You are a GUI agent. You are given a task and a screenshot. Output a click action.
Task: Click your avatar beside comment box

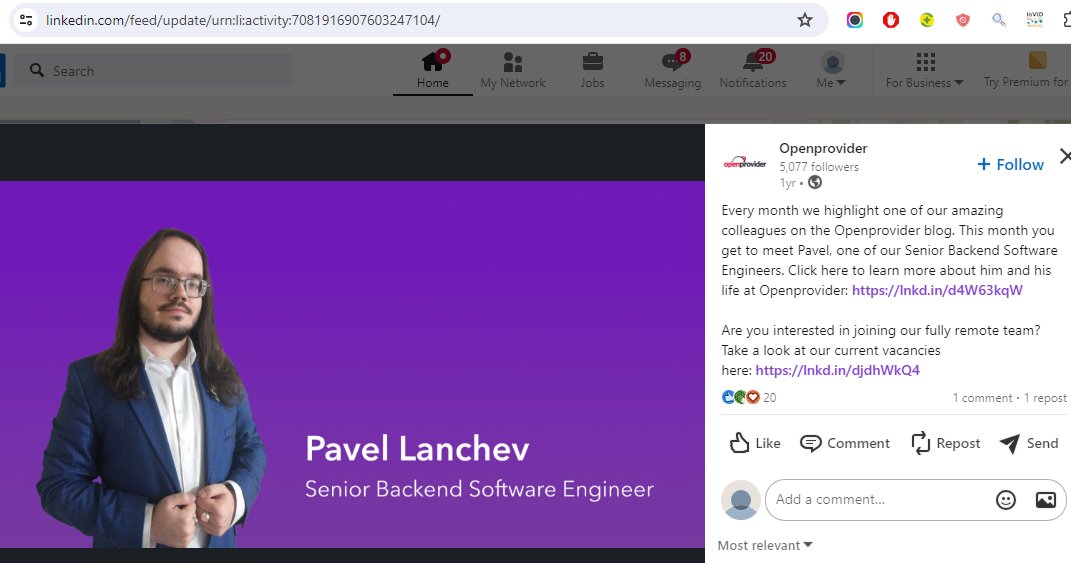pyautogui.click(x=741, y=499)
